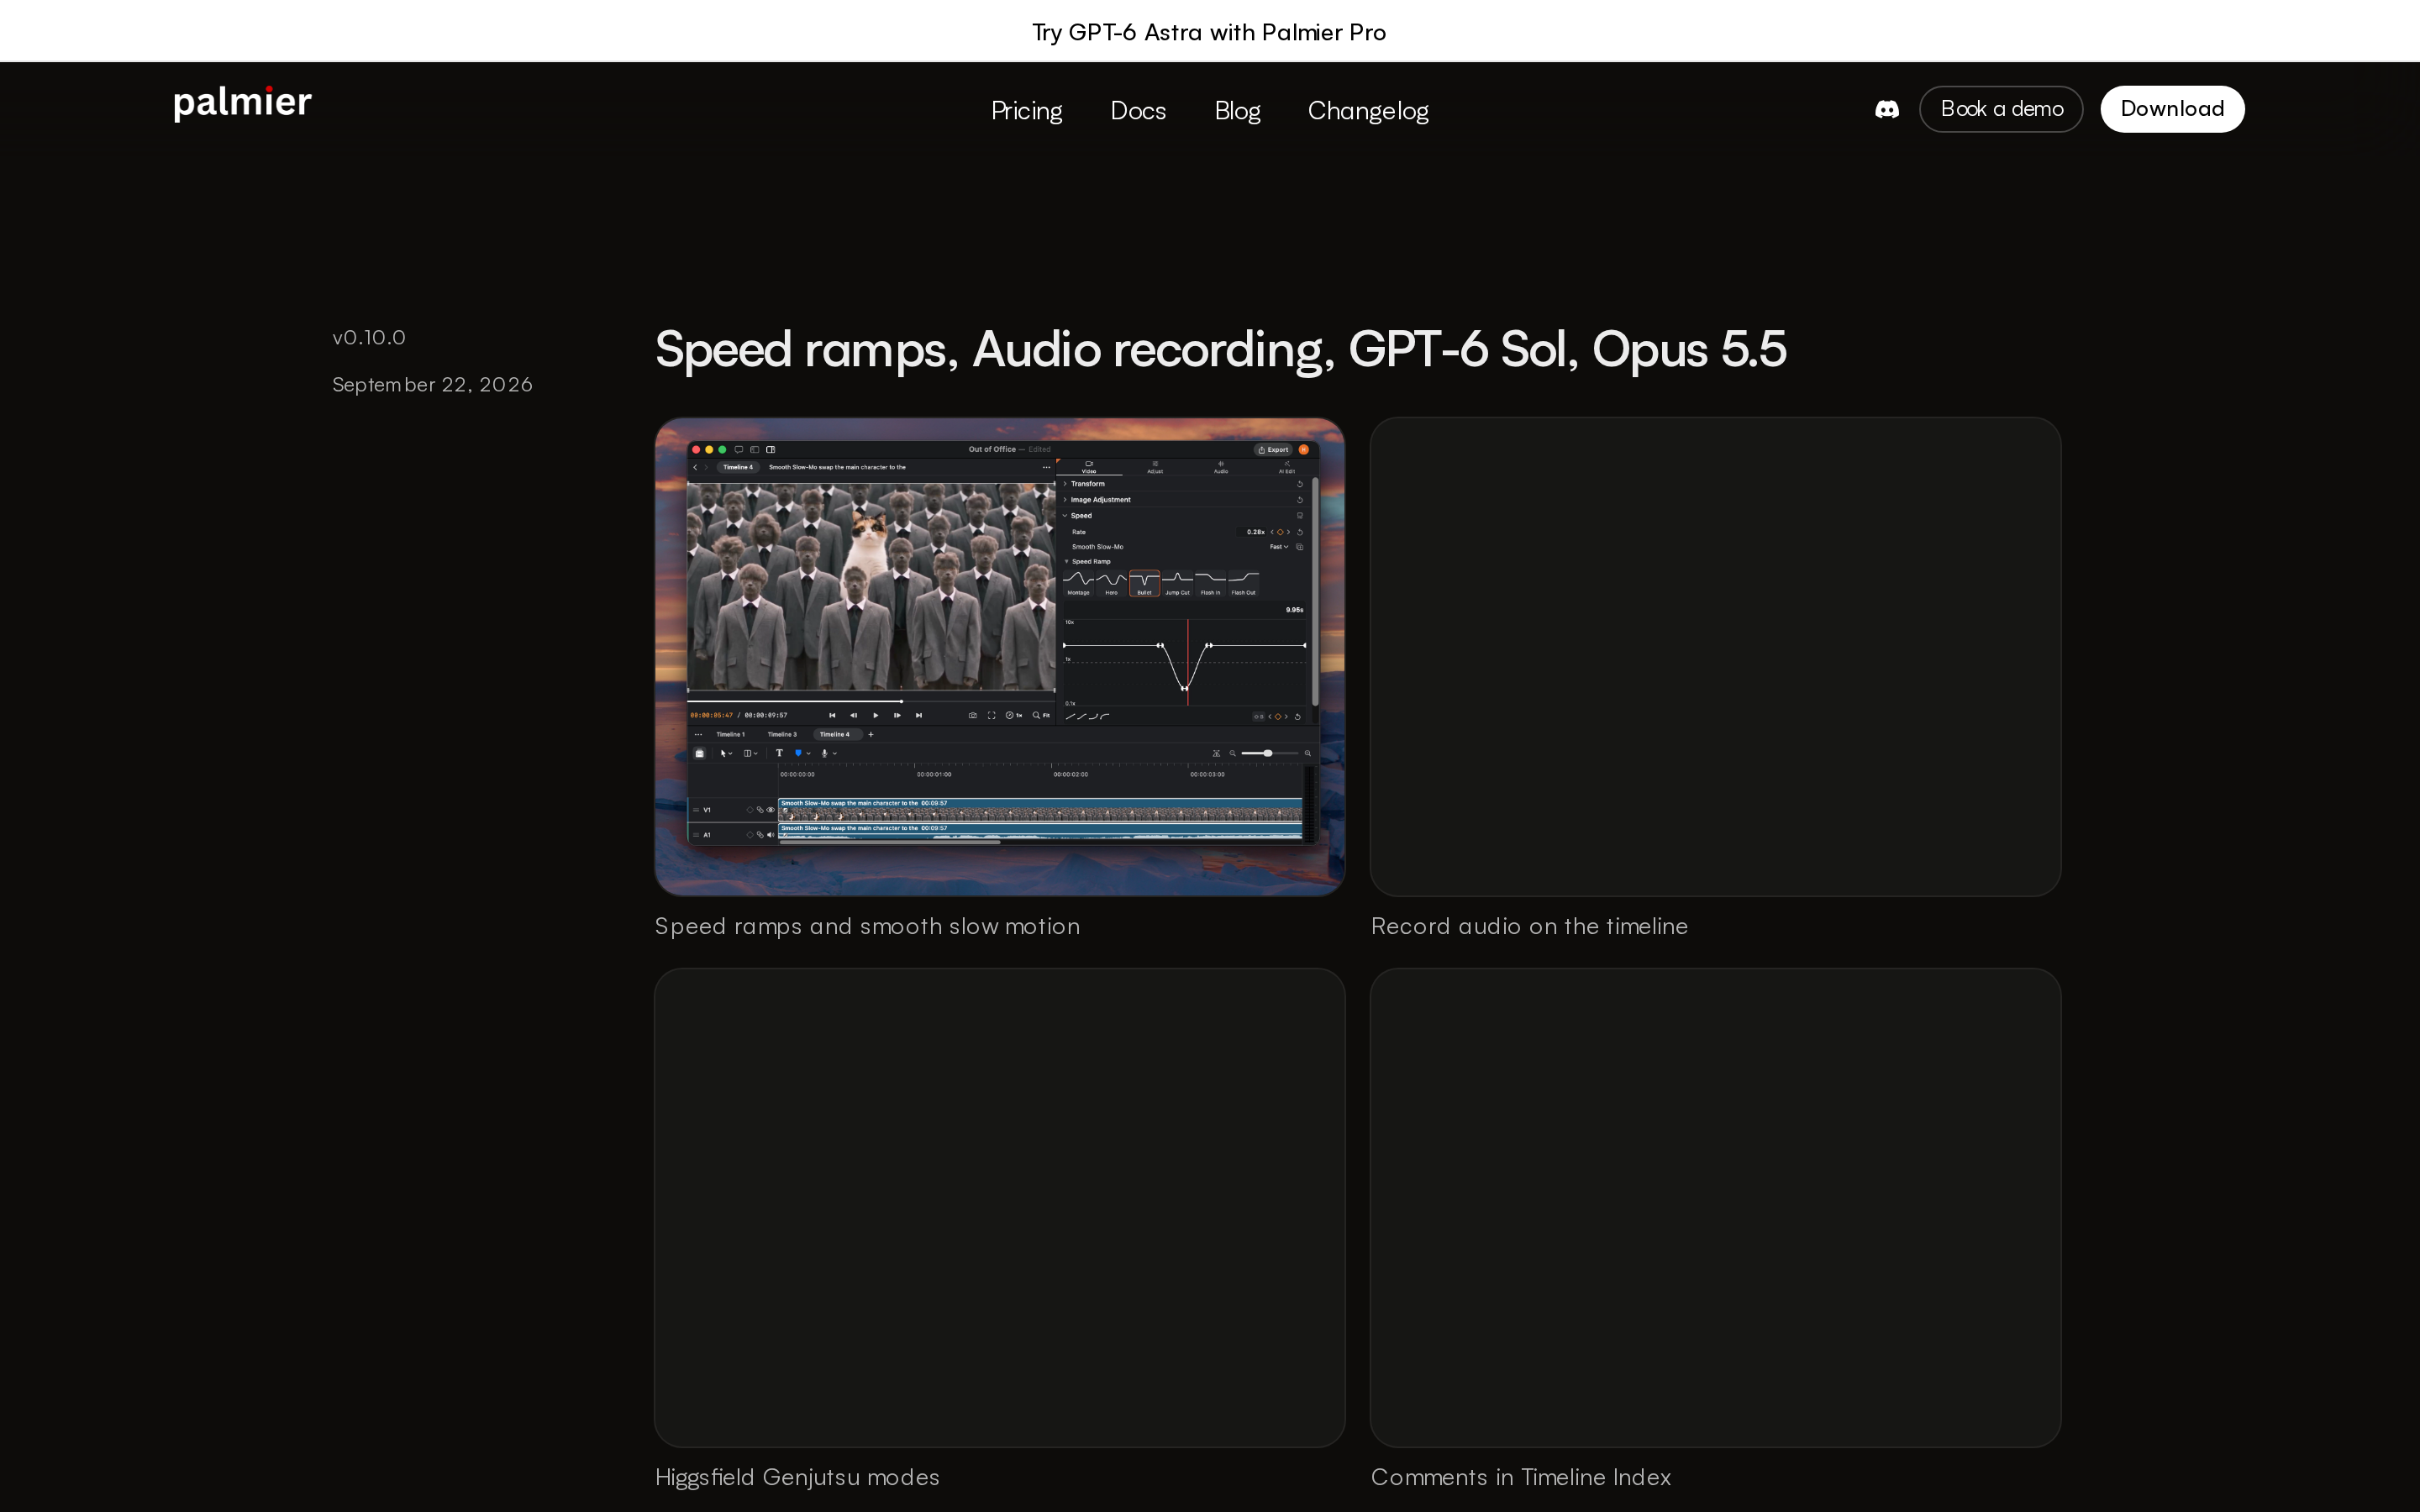Open the Record audio preview card

click(1715, 657)
